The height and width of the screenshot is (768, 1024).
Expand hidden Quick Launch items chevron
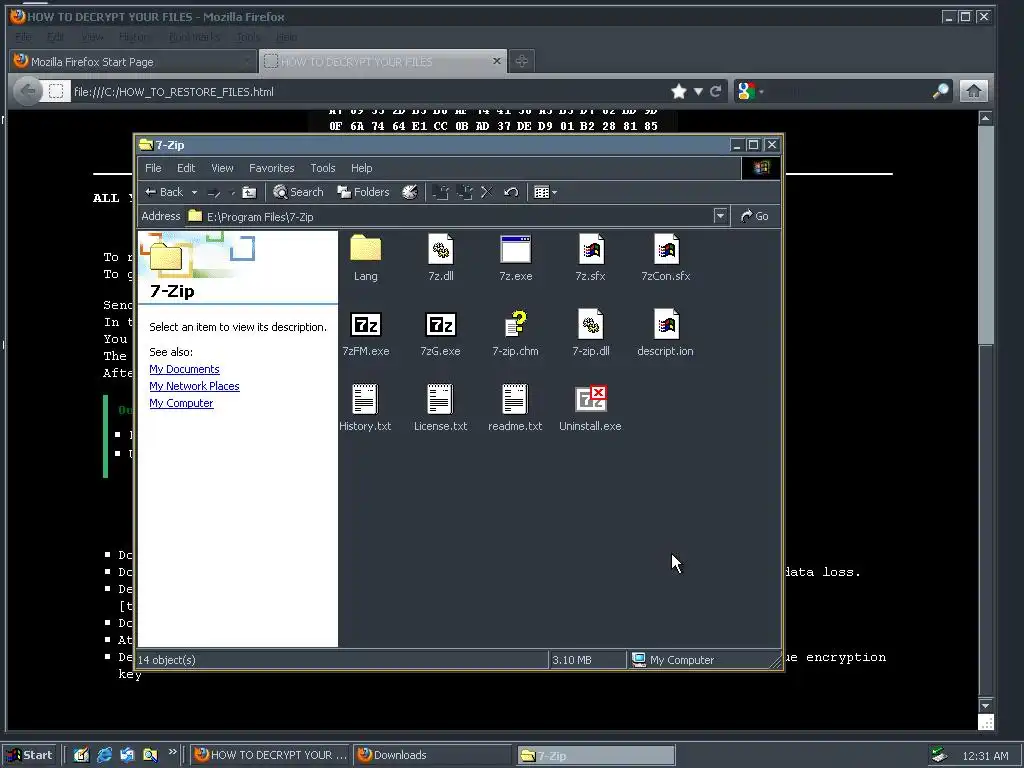[x=172, y=752]
